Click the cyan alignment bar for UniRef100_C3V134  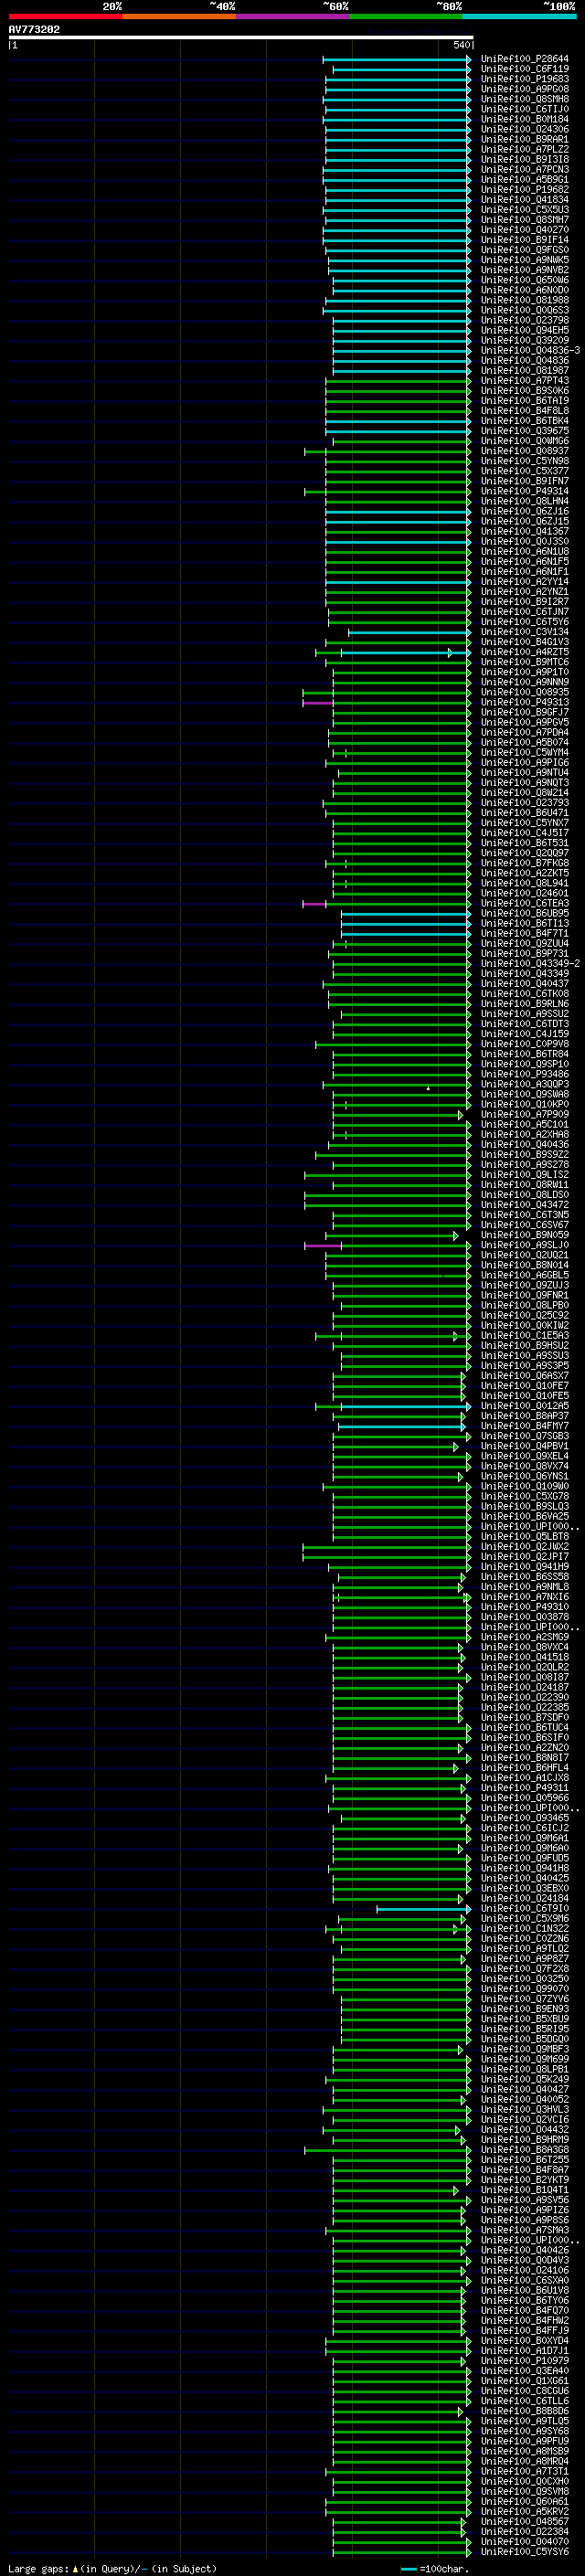[x=409, y=632]
